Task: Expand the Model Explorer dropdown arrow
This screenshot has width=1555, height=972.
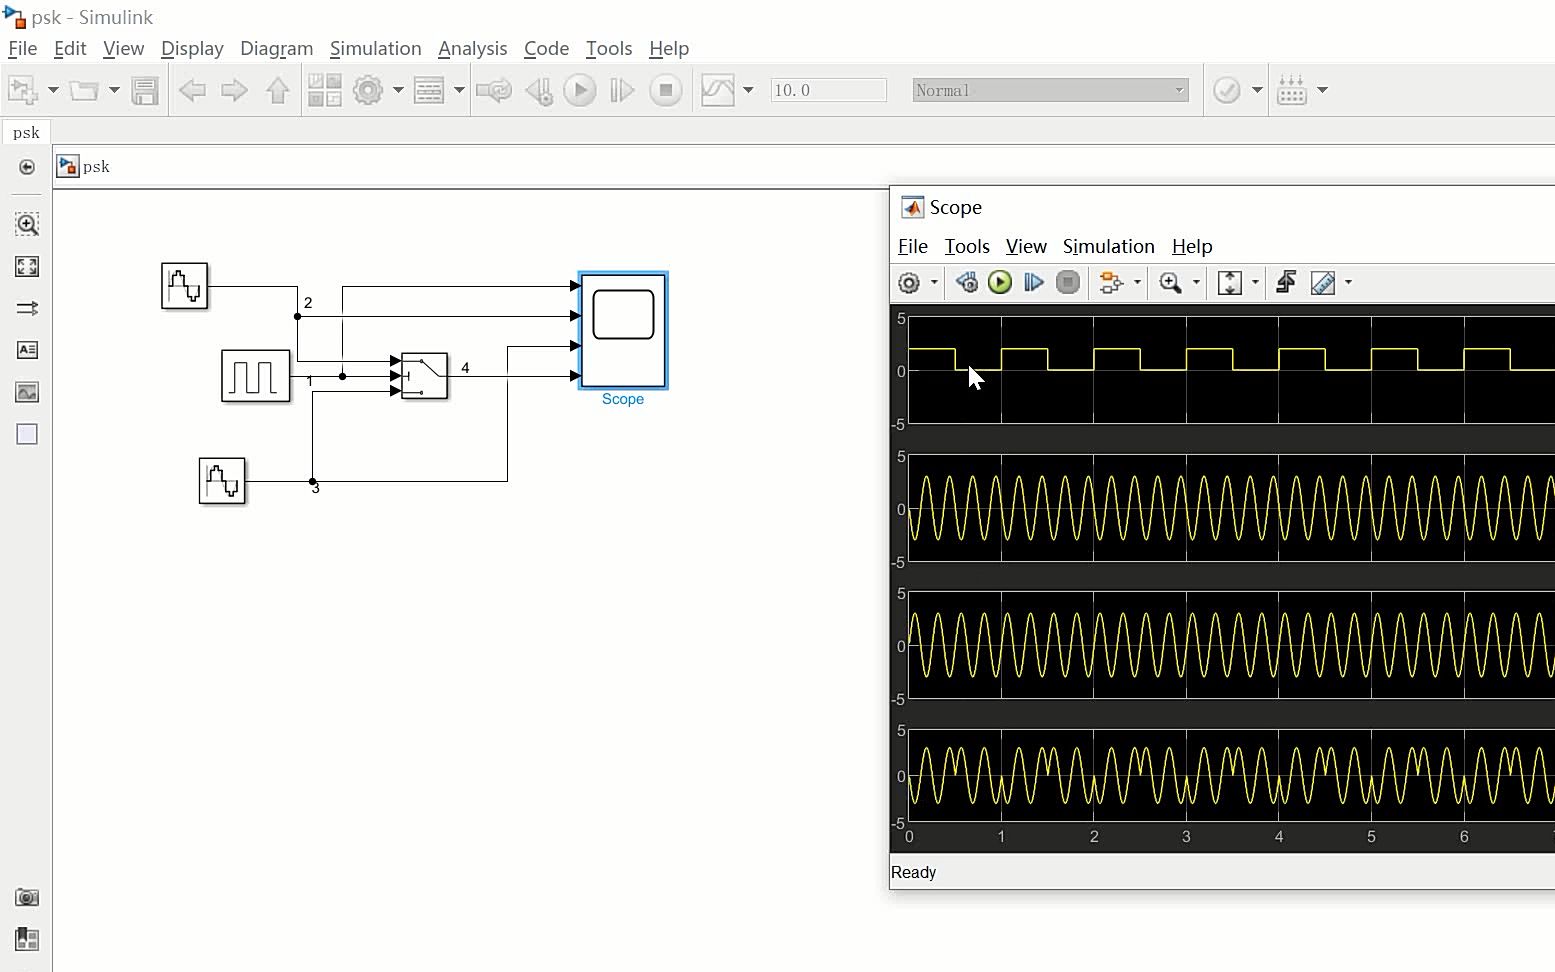Action: coord(459,90)
